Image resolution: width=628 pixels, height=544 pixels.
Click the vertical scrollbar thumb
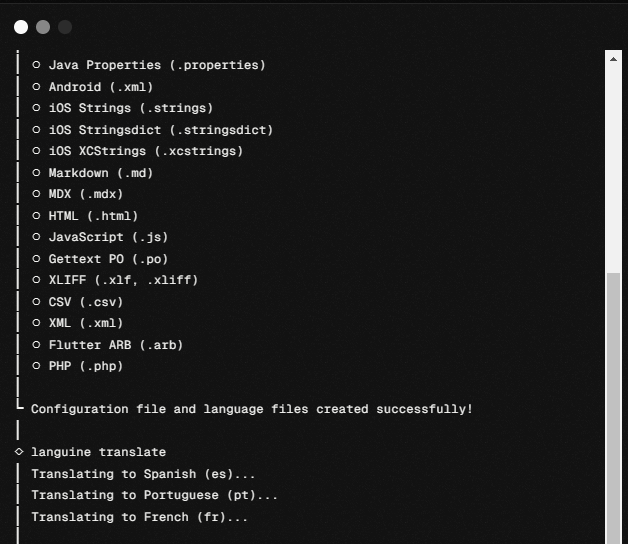[x=614, y=400]
